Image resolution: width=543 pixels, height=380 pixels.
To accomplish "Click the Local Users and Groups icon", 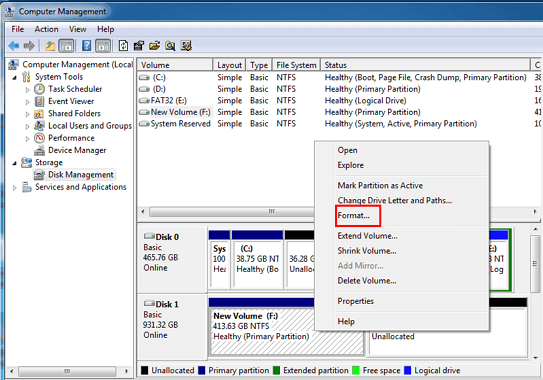I will coord(39,126).
